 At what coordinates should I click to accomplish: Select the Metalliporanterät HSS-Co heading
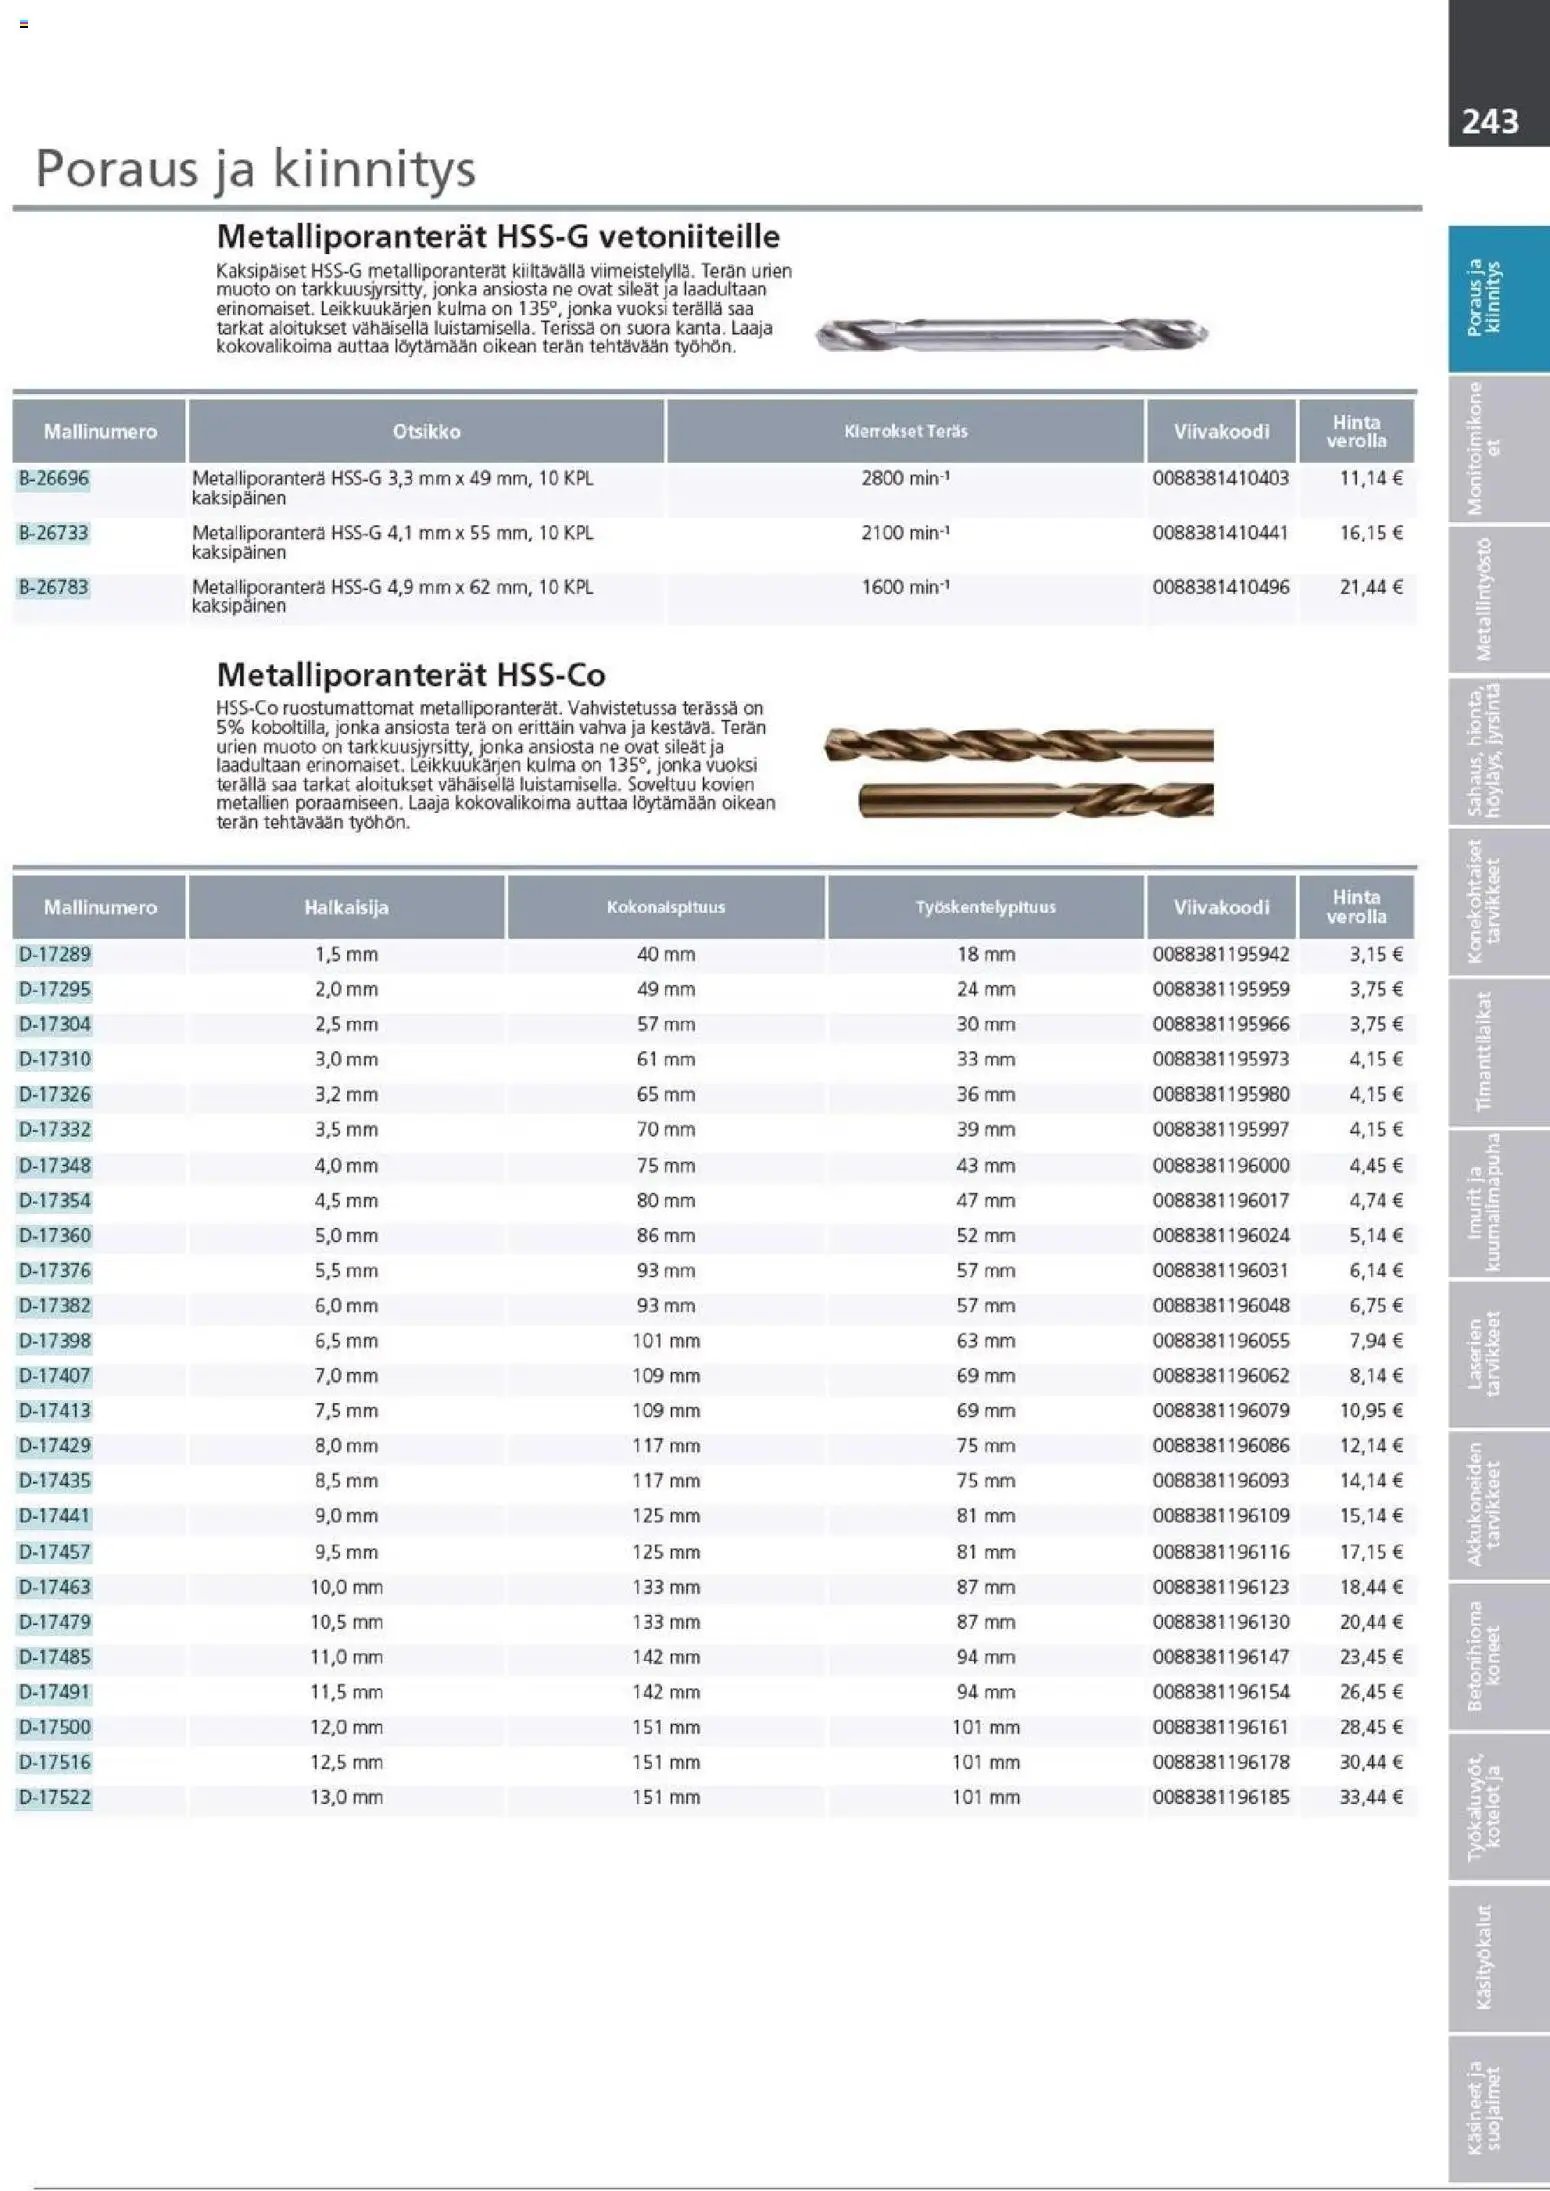pyautogui.click(x=411, y=675)
